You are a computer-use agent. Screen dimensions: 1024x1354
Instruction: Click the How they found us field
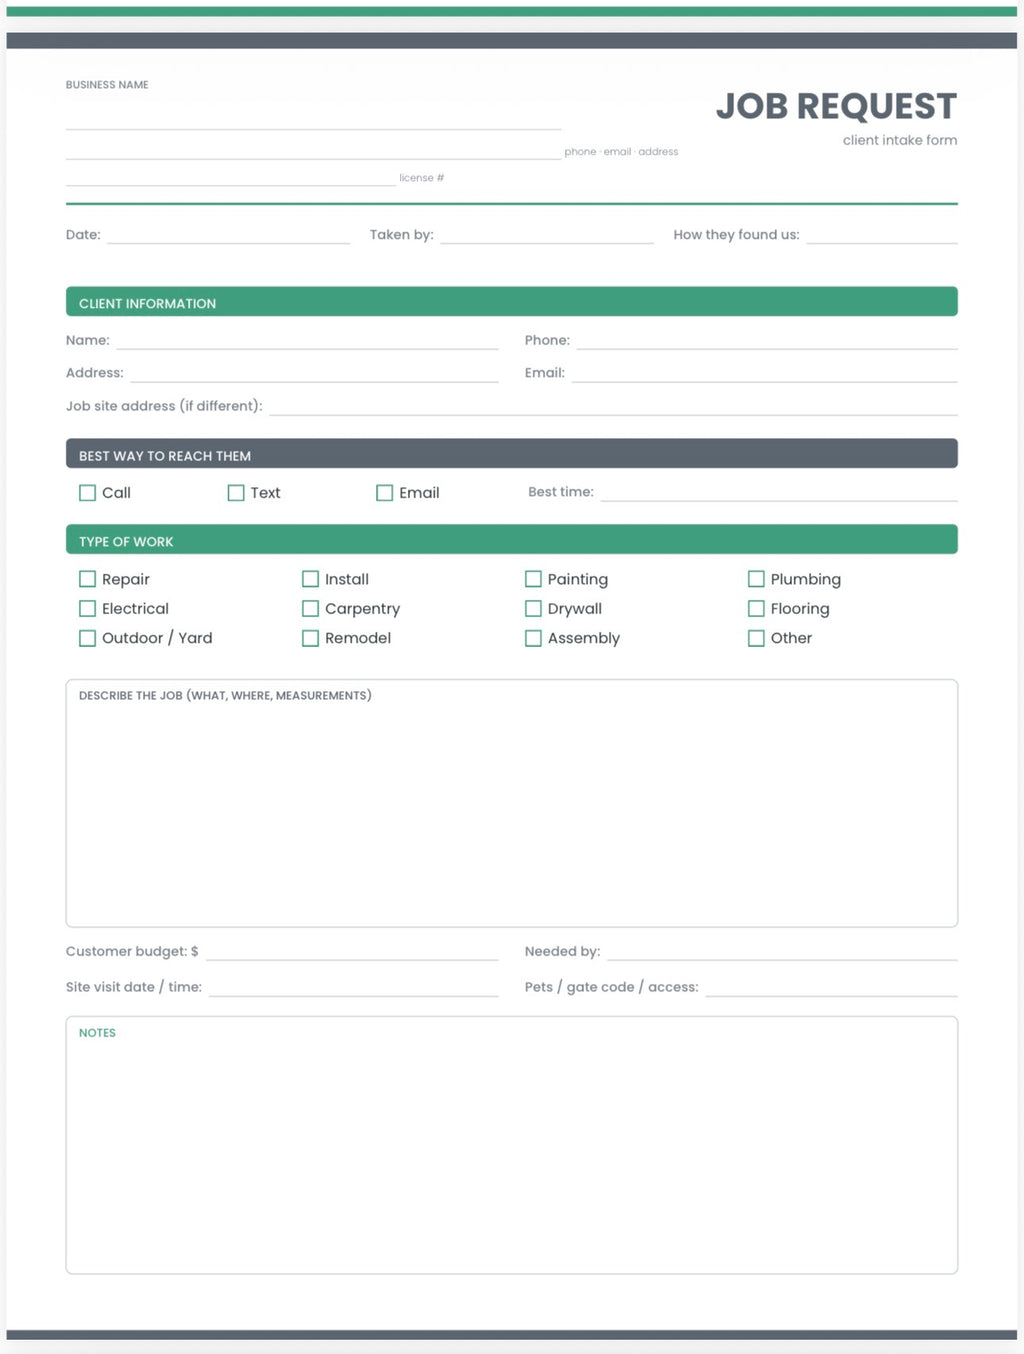pyautogui.click(x=882, y=234)
